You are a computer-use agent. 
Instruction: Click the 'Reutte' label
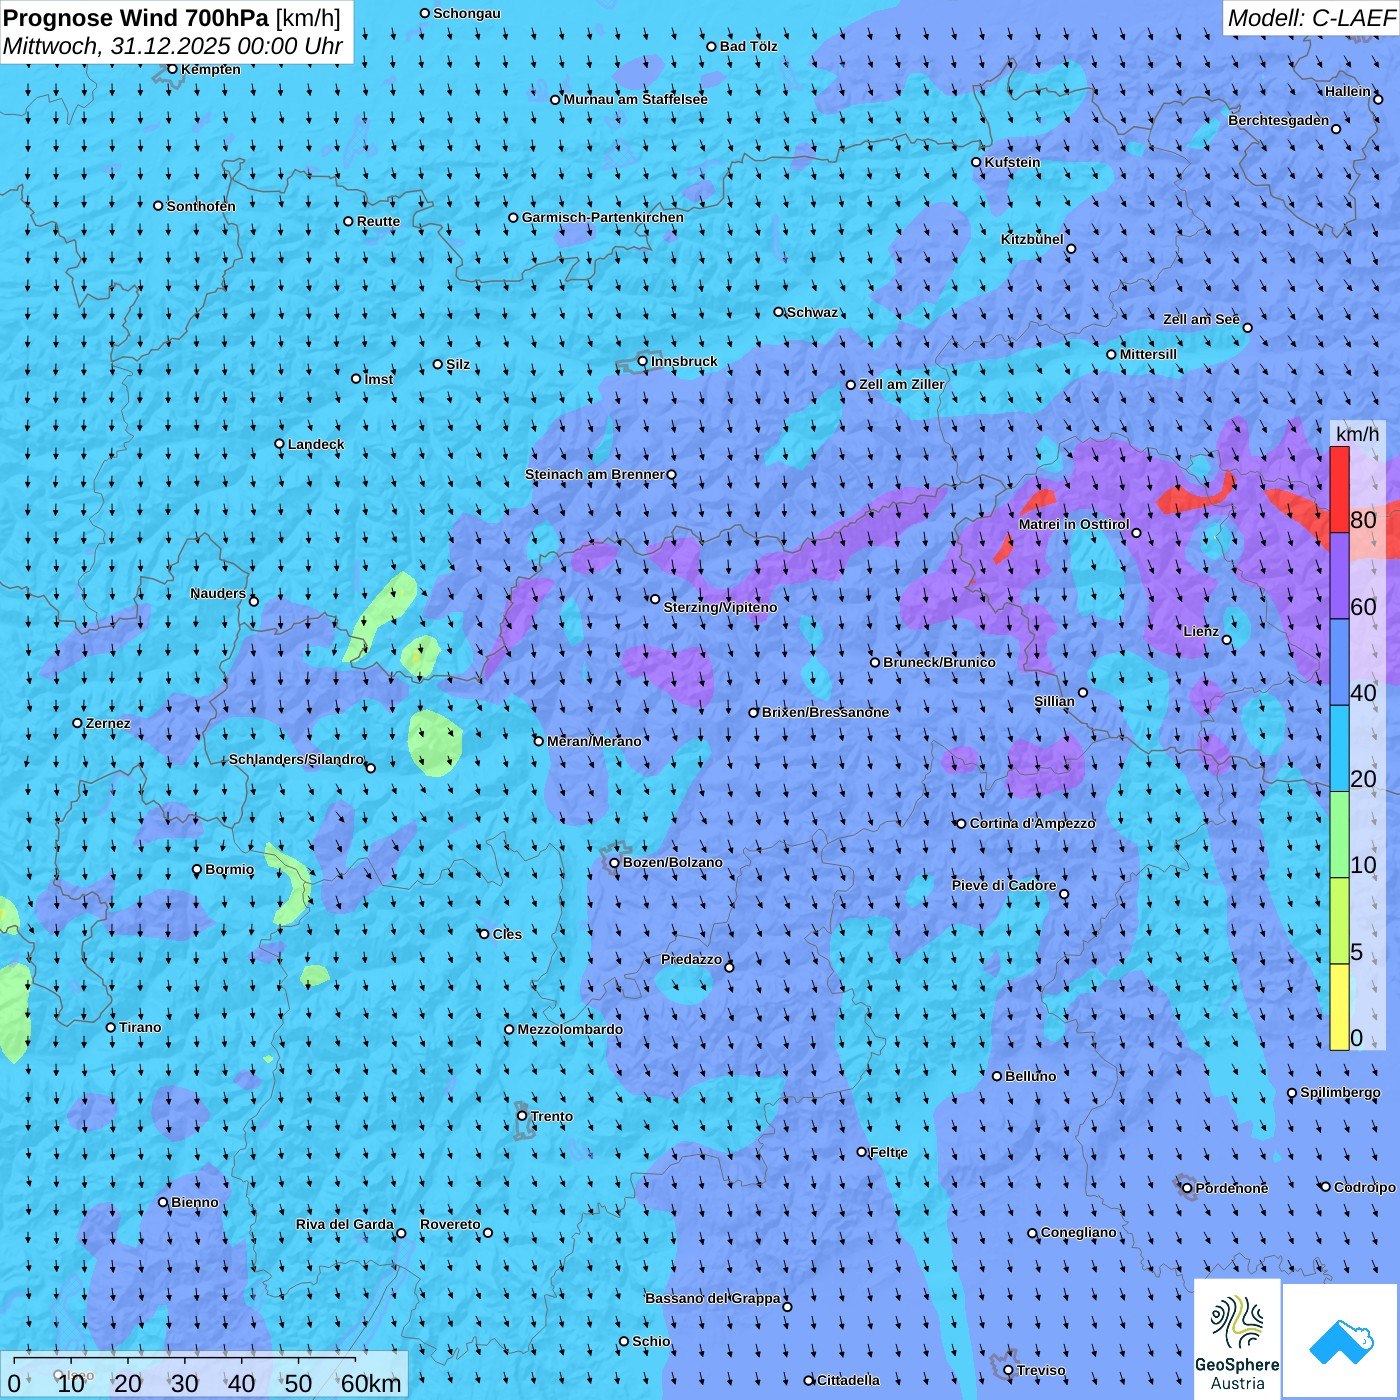click(378, 221)
